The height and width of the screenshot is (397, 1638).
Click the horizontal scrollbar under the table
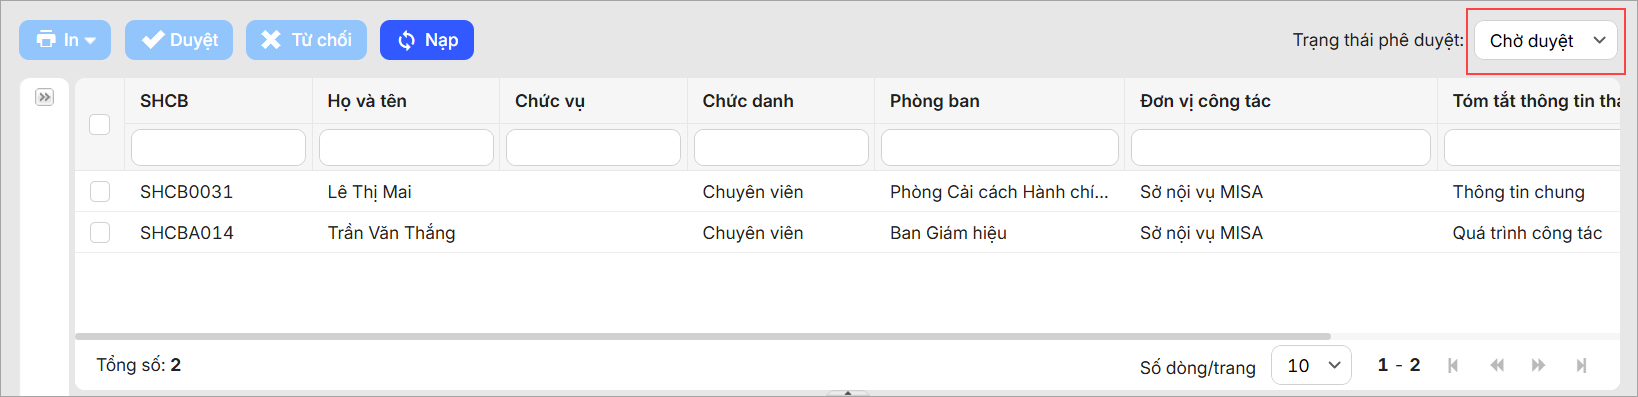(x=703, y=337)
